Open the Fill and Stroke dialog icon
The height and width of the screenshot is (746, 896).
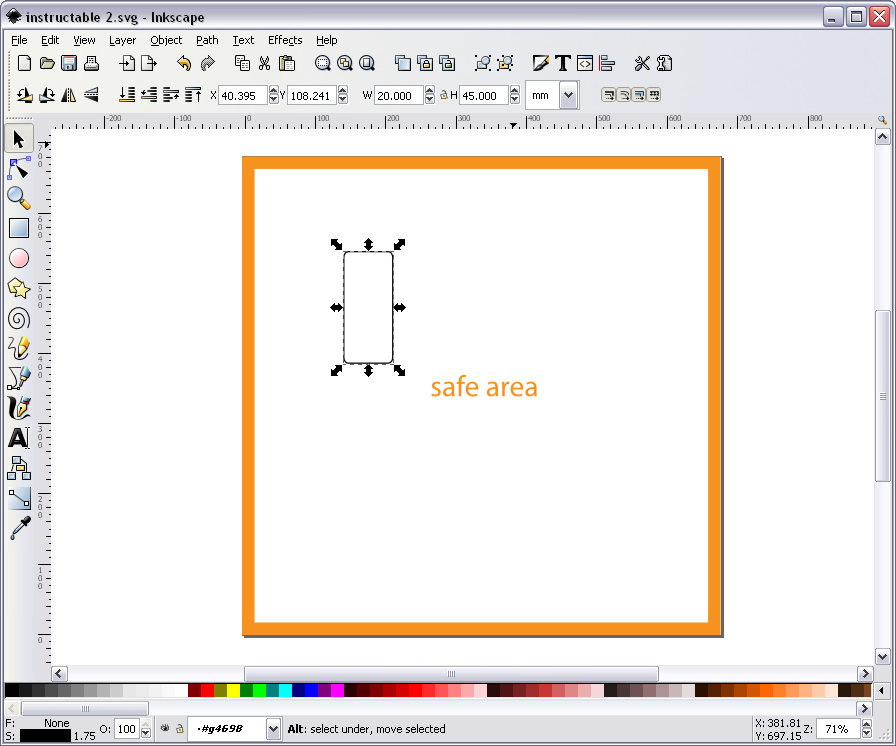pyautogui.click(x=540, y=63)
